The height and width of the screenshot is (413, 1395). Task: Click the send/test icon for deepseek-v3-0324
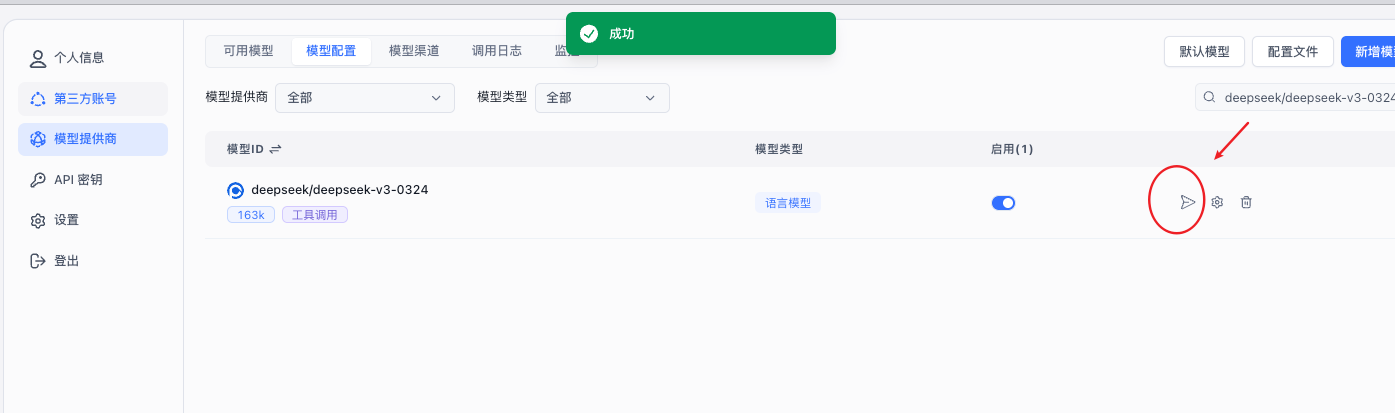point(1188,202)
